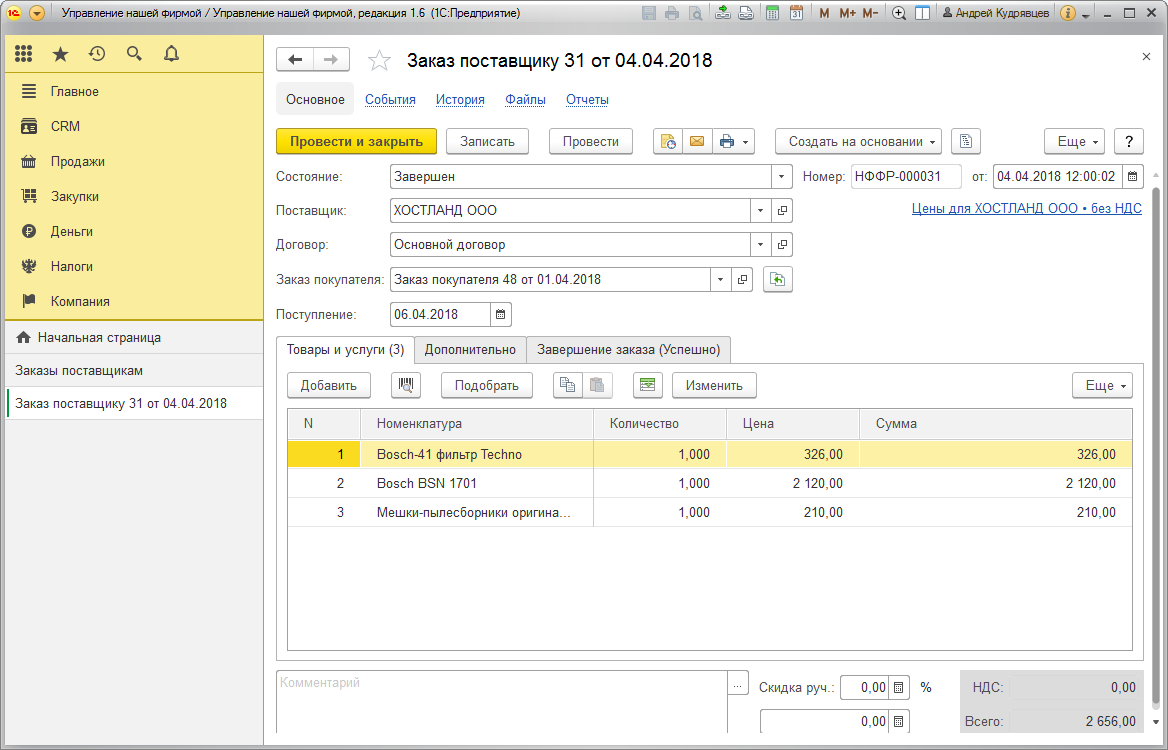Viewport: 1168px width, 750px height.
Task: Open notifications bell icon
Action: (171, 54)
